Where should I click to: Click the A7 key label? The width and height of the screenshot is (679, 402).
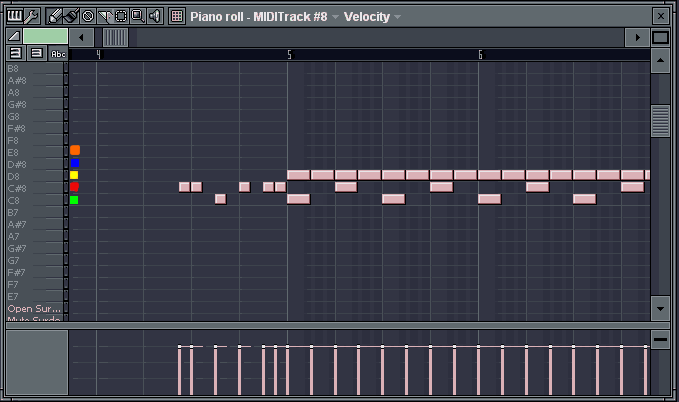click(x=13, y=237)
